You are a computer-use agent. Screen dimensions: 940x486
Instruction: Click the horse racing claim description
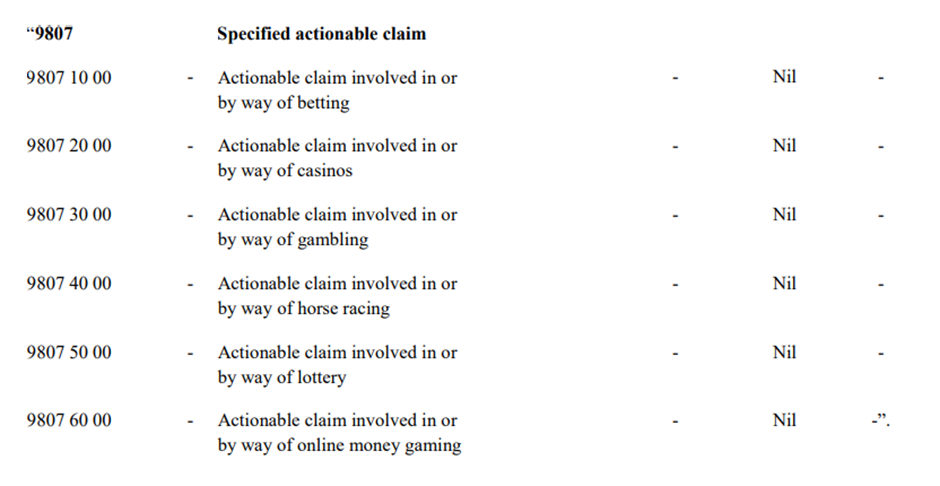(x=337, y=296)
